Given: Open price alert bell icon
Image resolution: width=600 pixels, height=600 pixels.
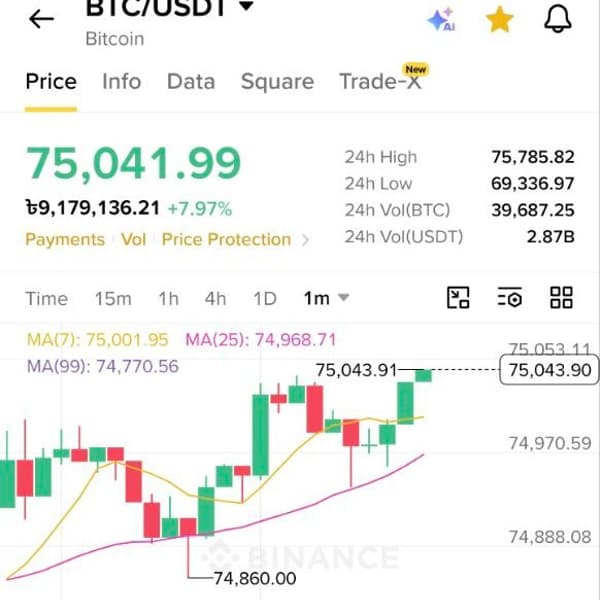Looking at the screenshot, I should (558, 19).
